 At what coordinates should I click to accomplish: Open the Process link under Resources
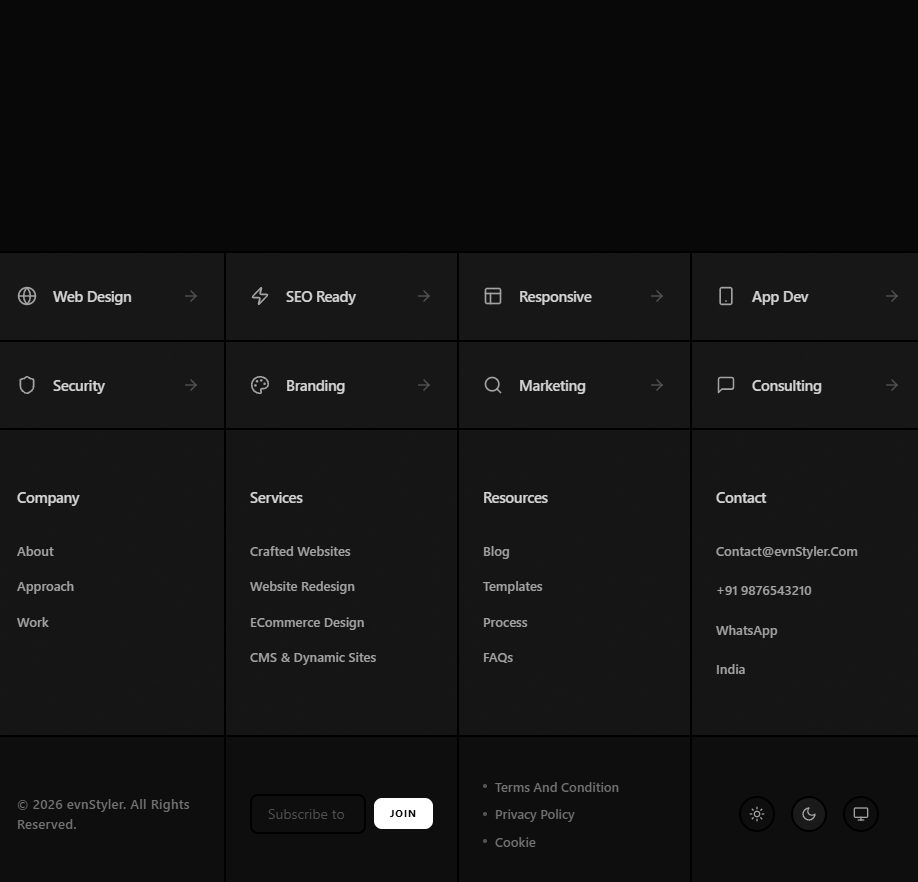point(505,622)
